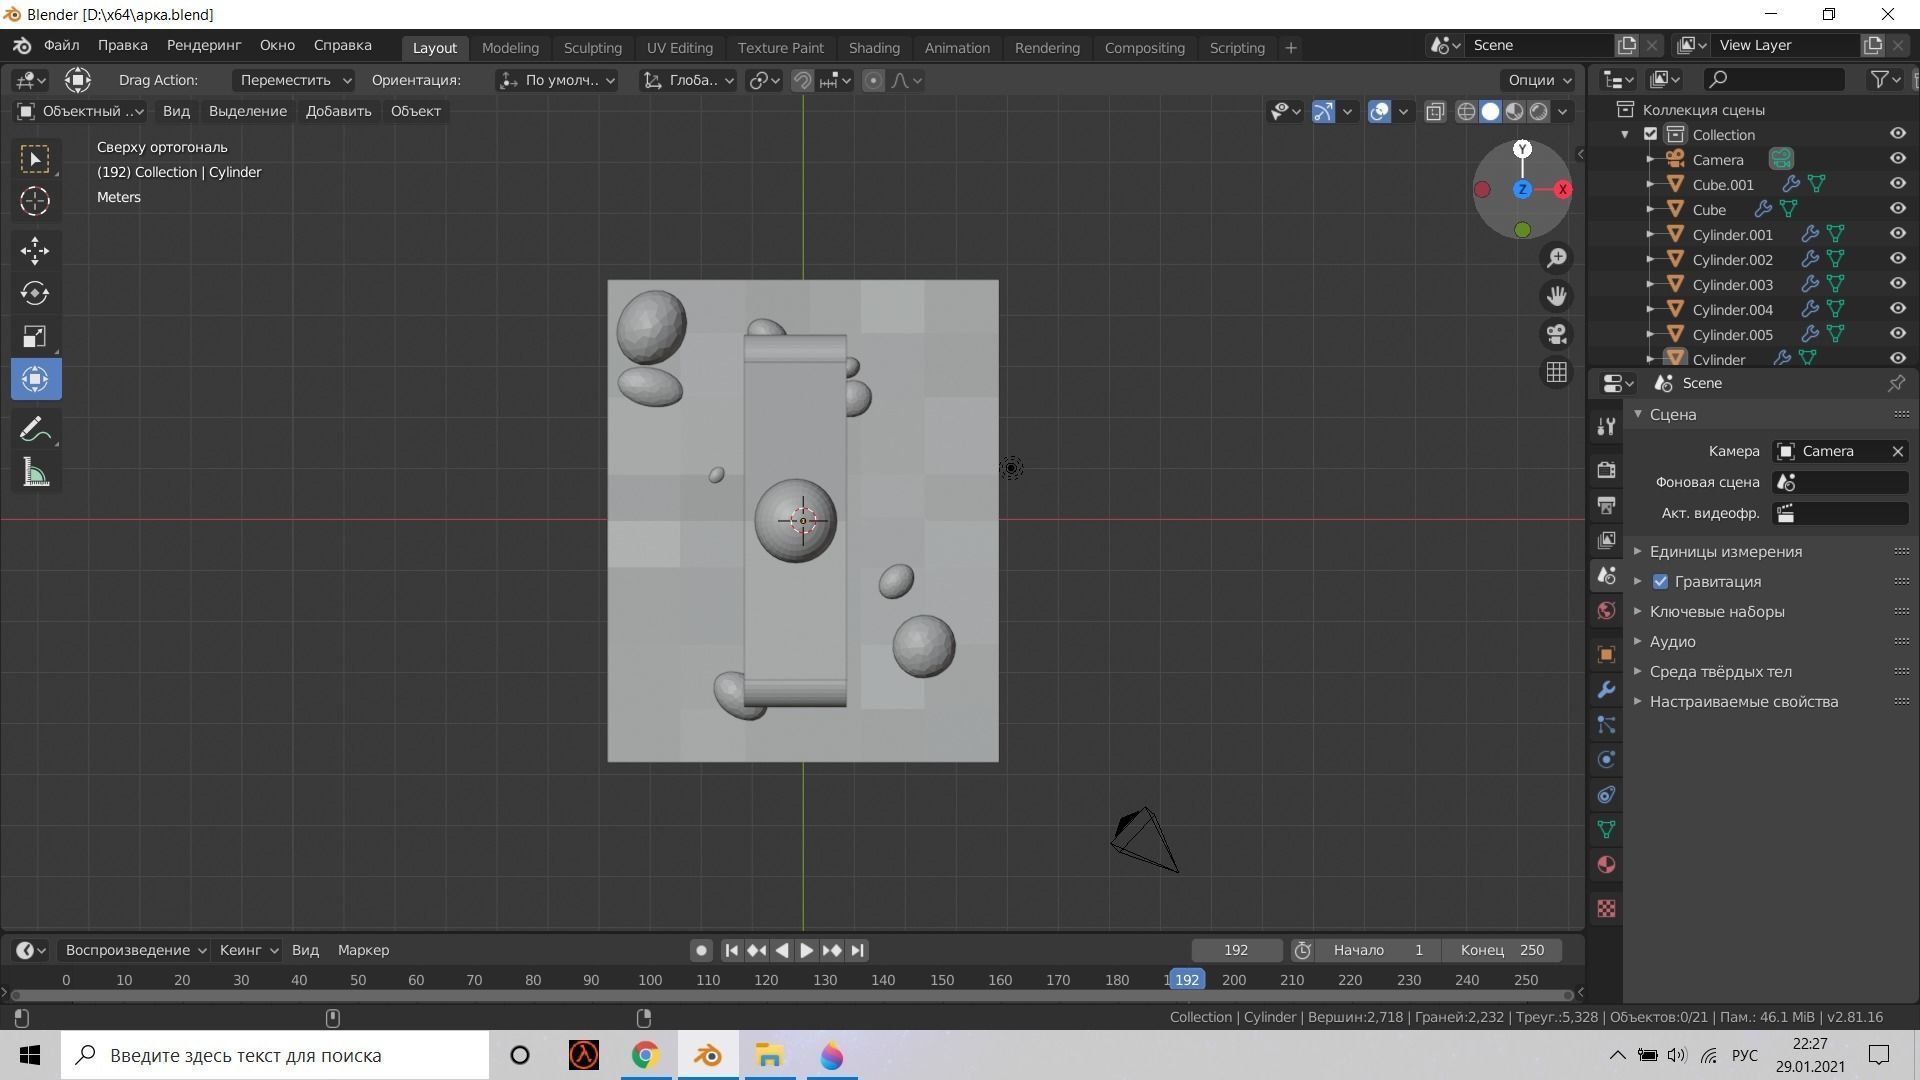
Task: Click the Опции button in header
Action: pyautogui.click(x=1538, y=80)
